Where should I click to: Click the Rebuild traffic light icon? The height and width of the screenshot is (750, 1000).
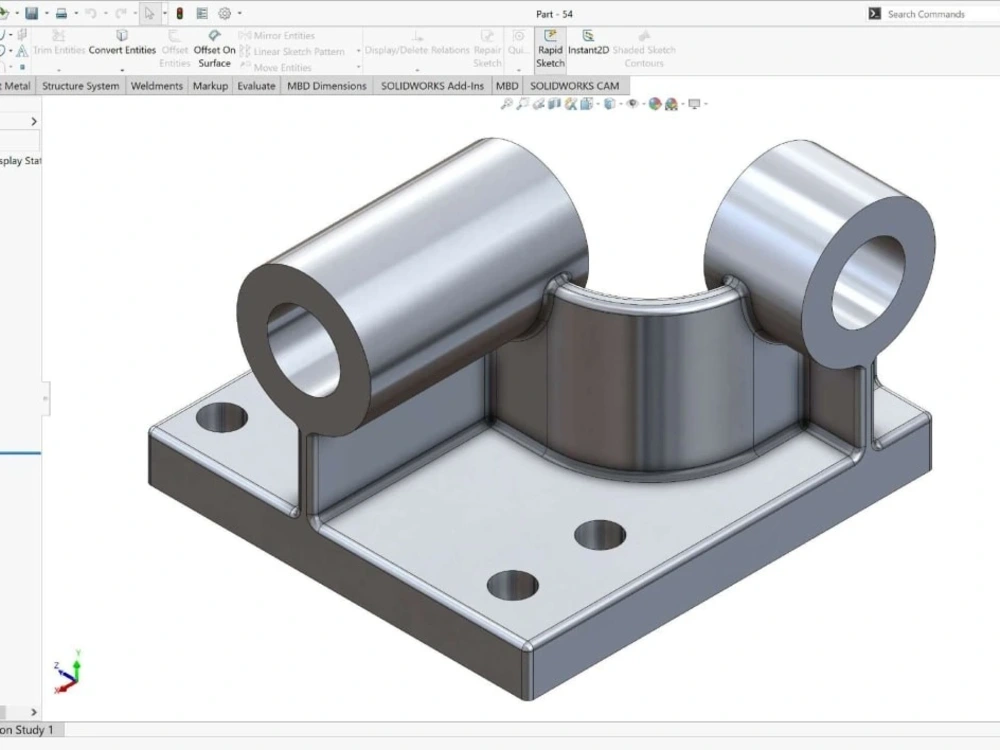180,13
